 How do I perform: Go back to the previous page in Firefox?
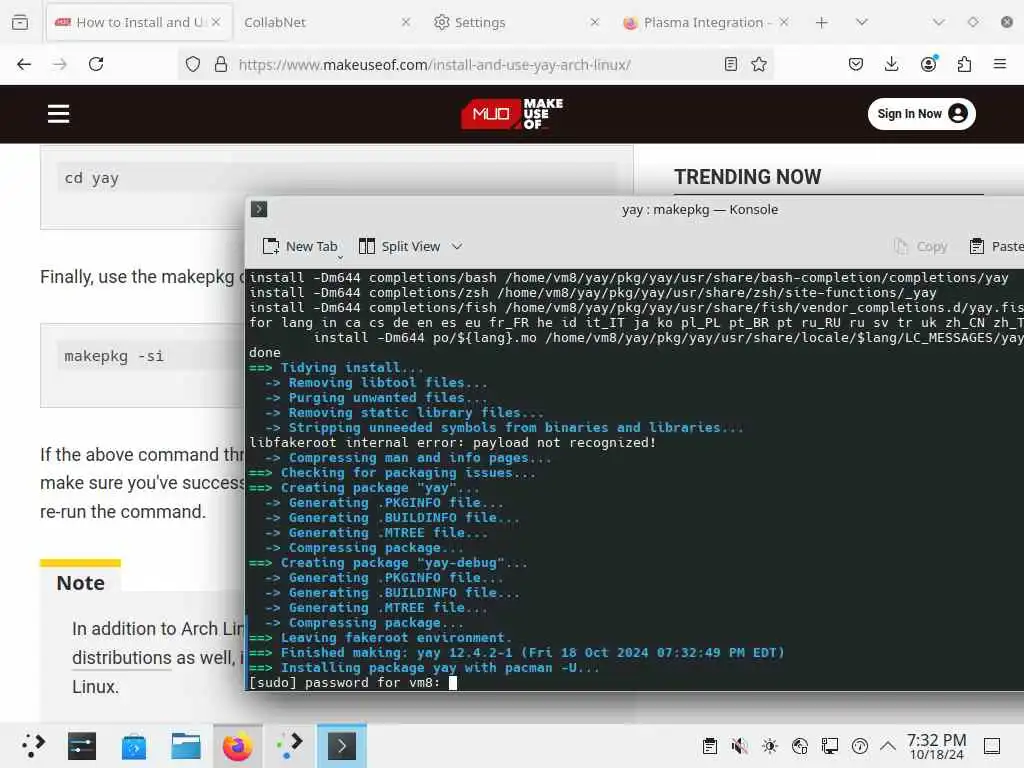24,64
